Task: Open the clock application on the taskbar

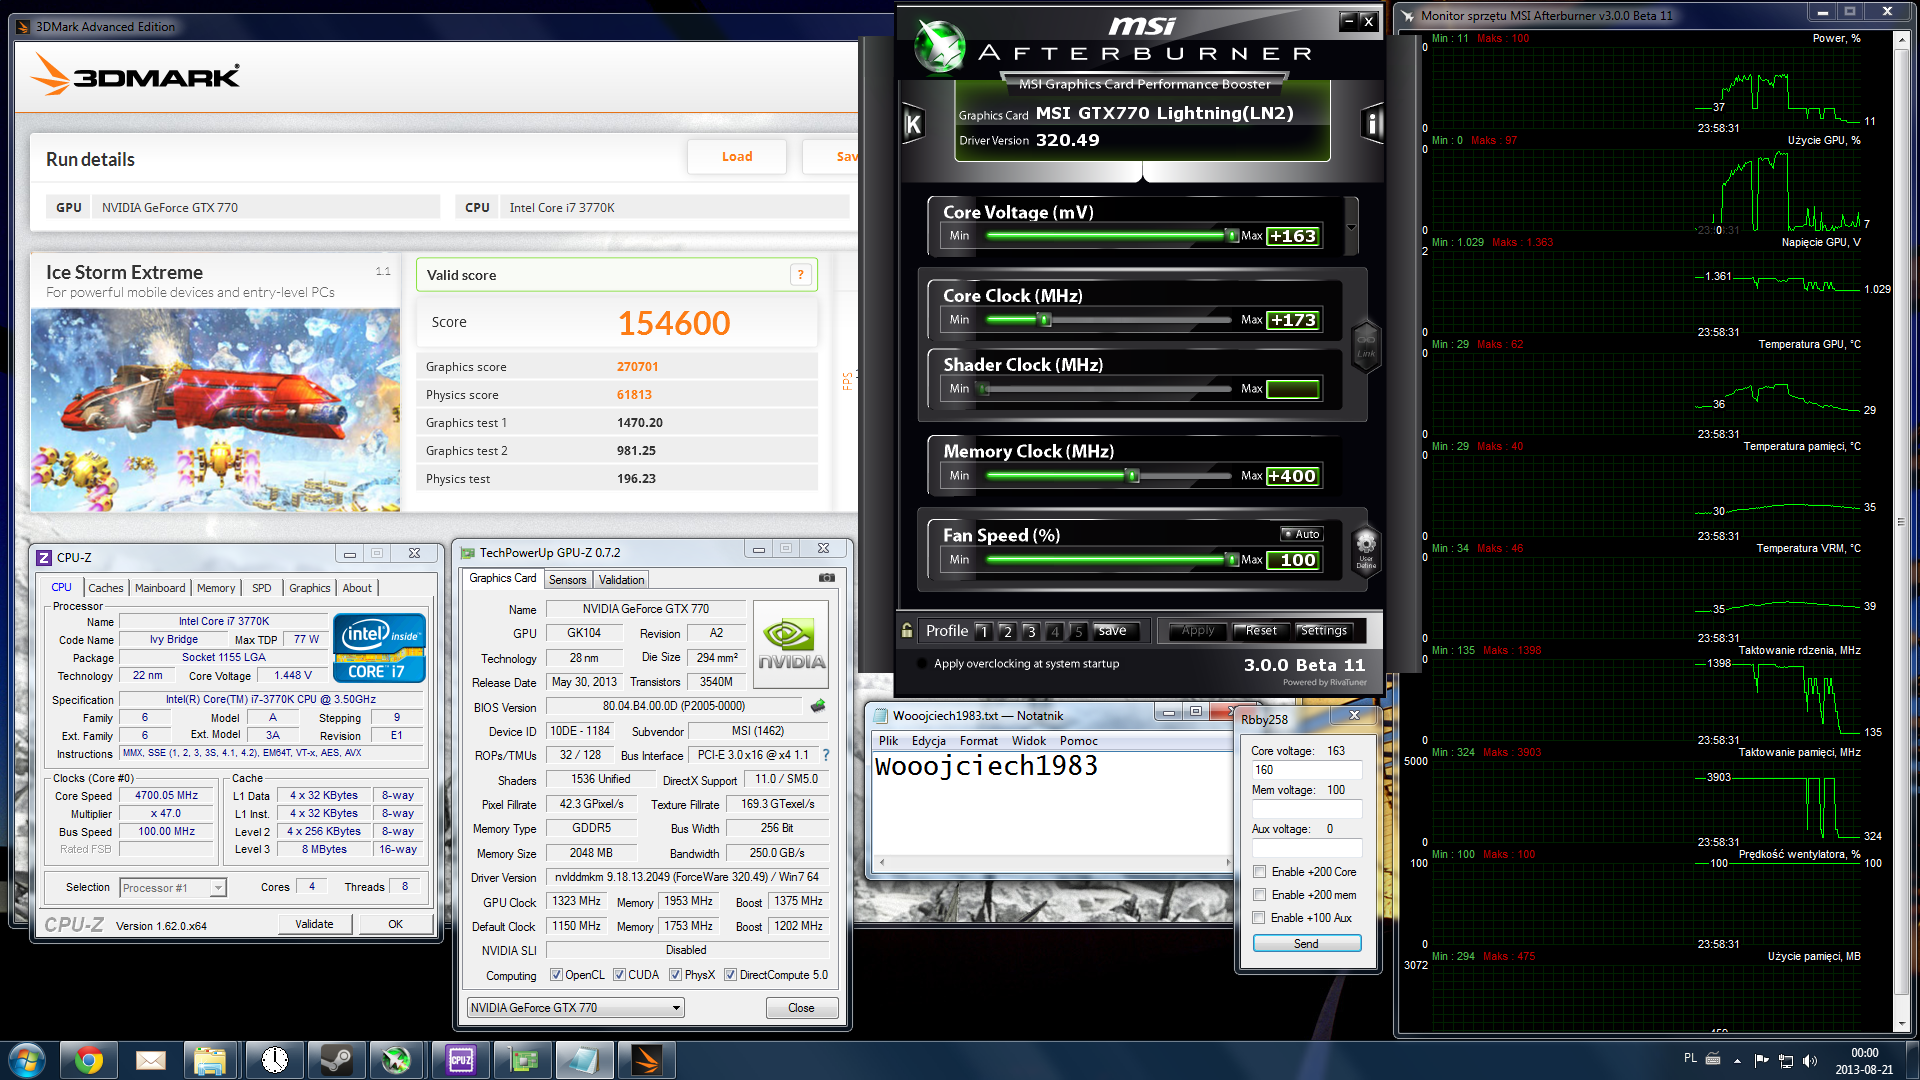Action: click(x=274, y=1060)
